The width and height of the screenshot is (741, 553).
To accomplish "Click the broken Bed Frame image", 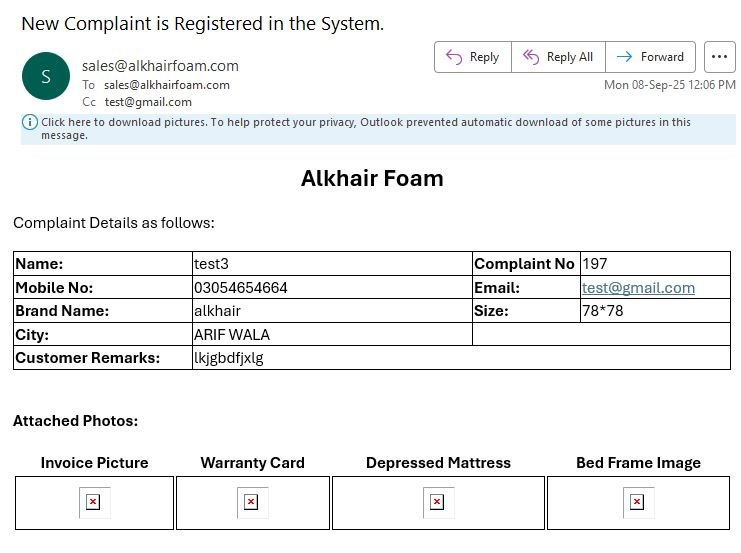I will coord(637,502).
